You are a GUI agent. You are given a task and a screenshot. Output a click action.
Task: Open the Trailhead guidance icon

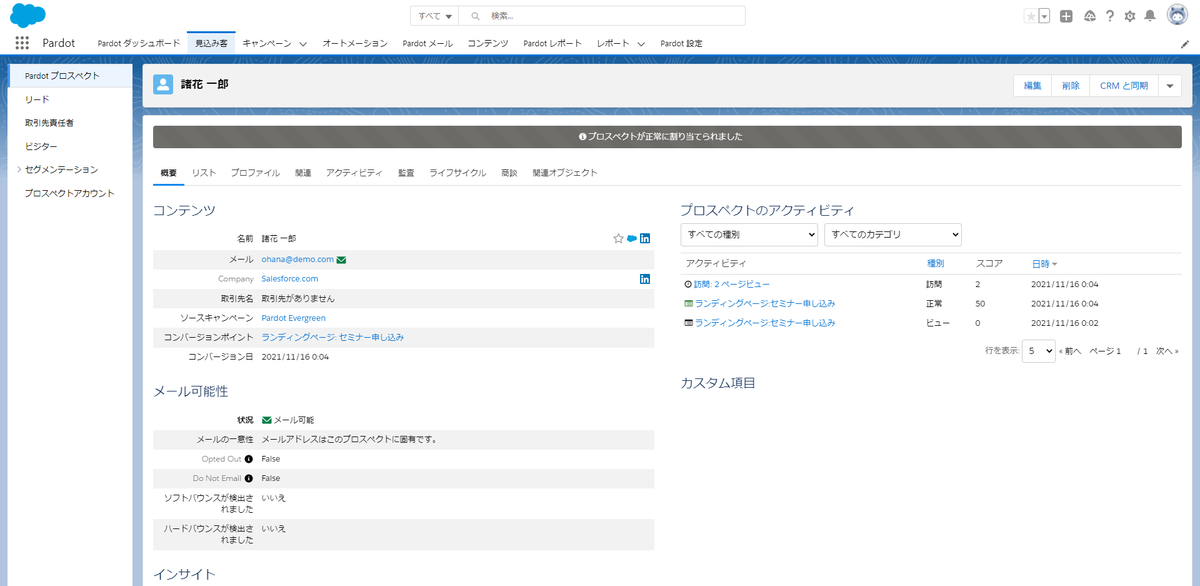1089,16
